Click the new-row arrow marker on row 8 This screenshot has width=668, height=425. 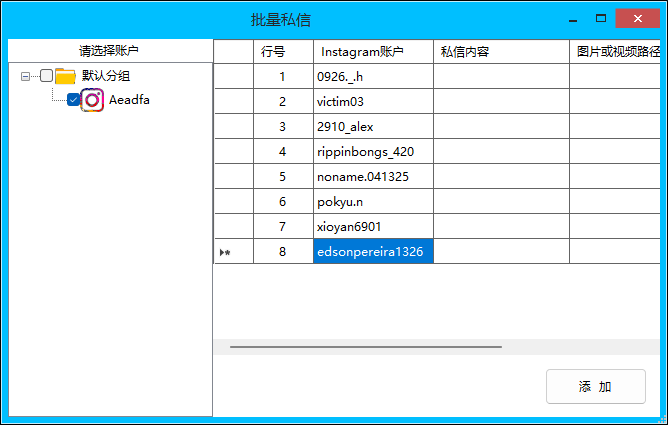[226, 253]
